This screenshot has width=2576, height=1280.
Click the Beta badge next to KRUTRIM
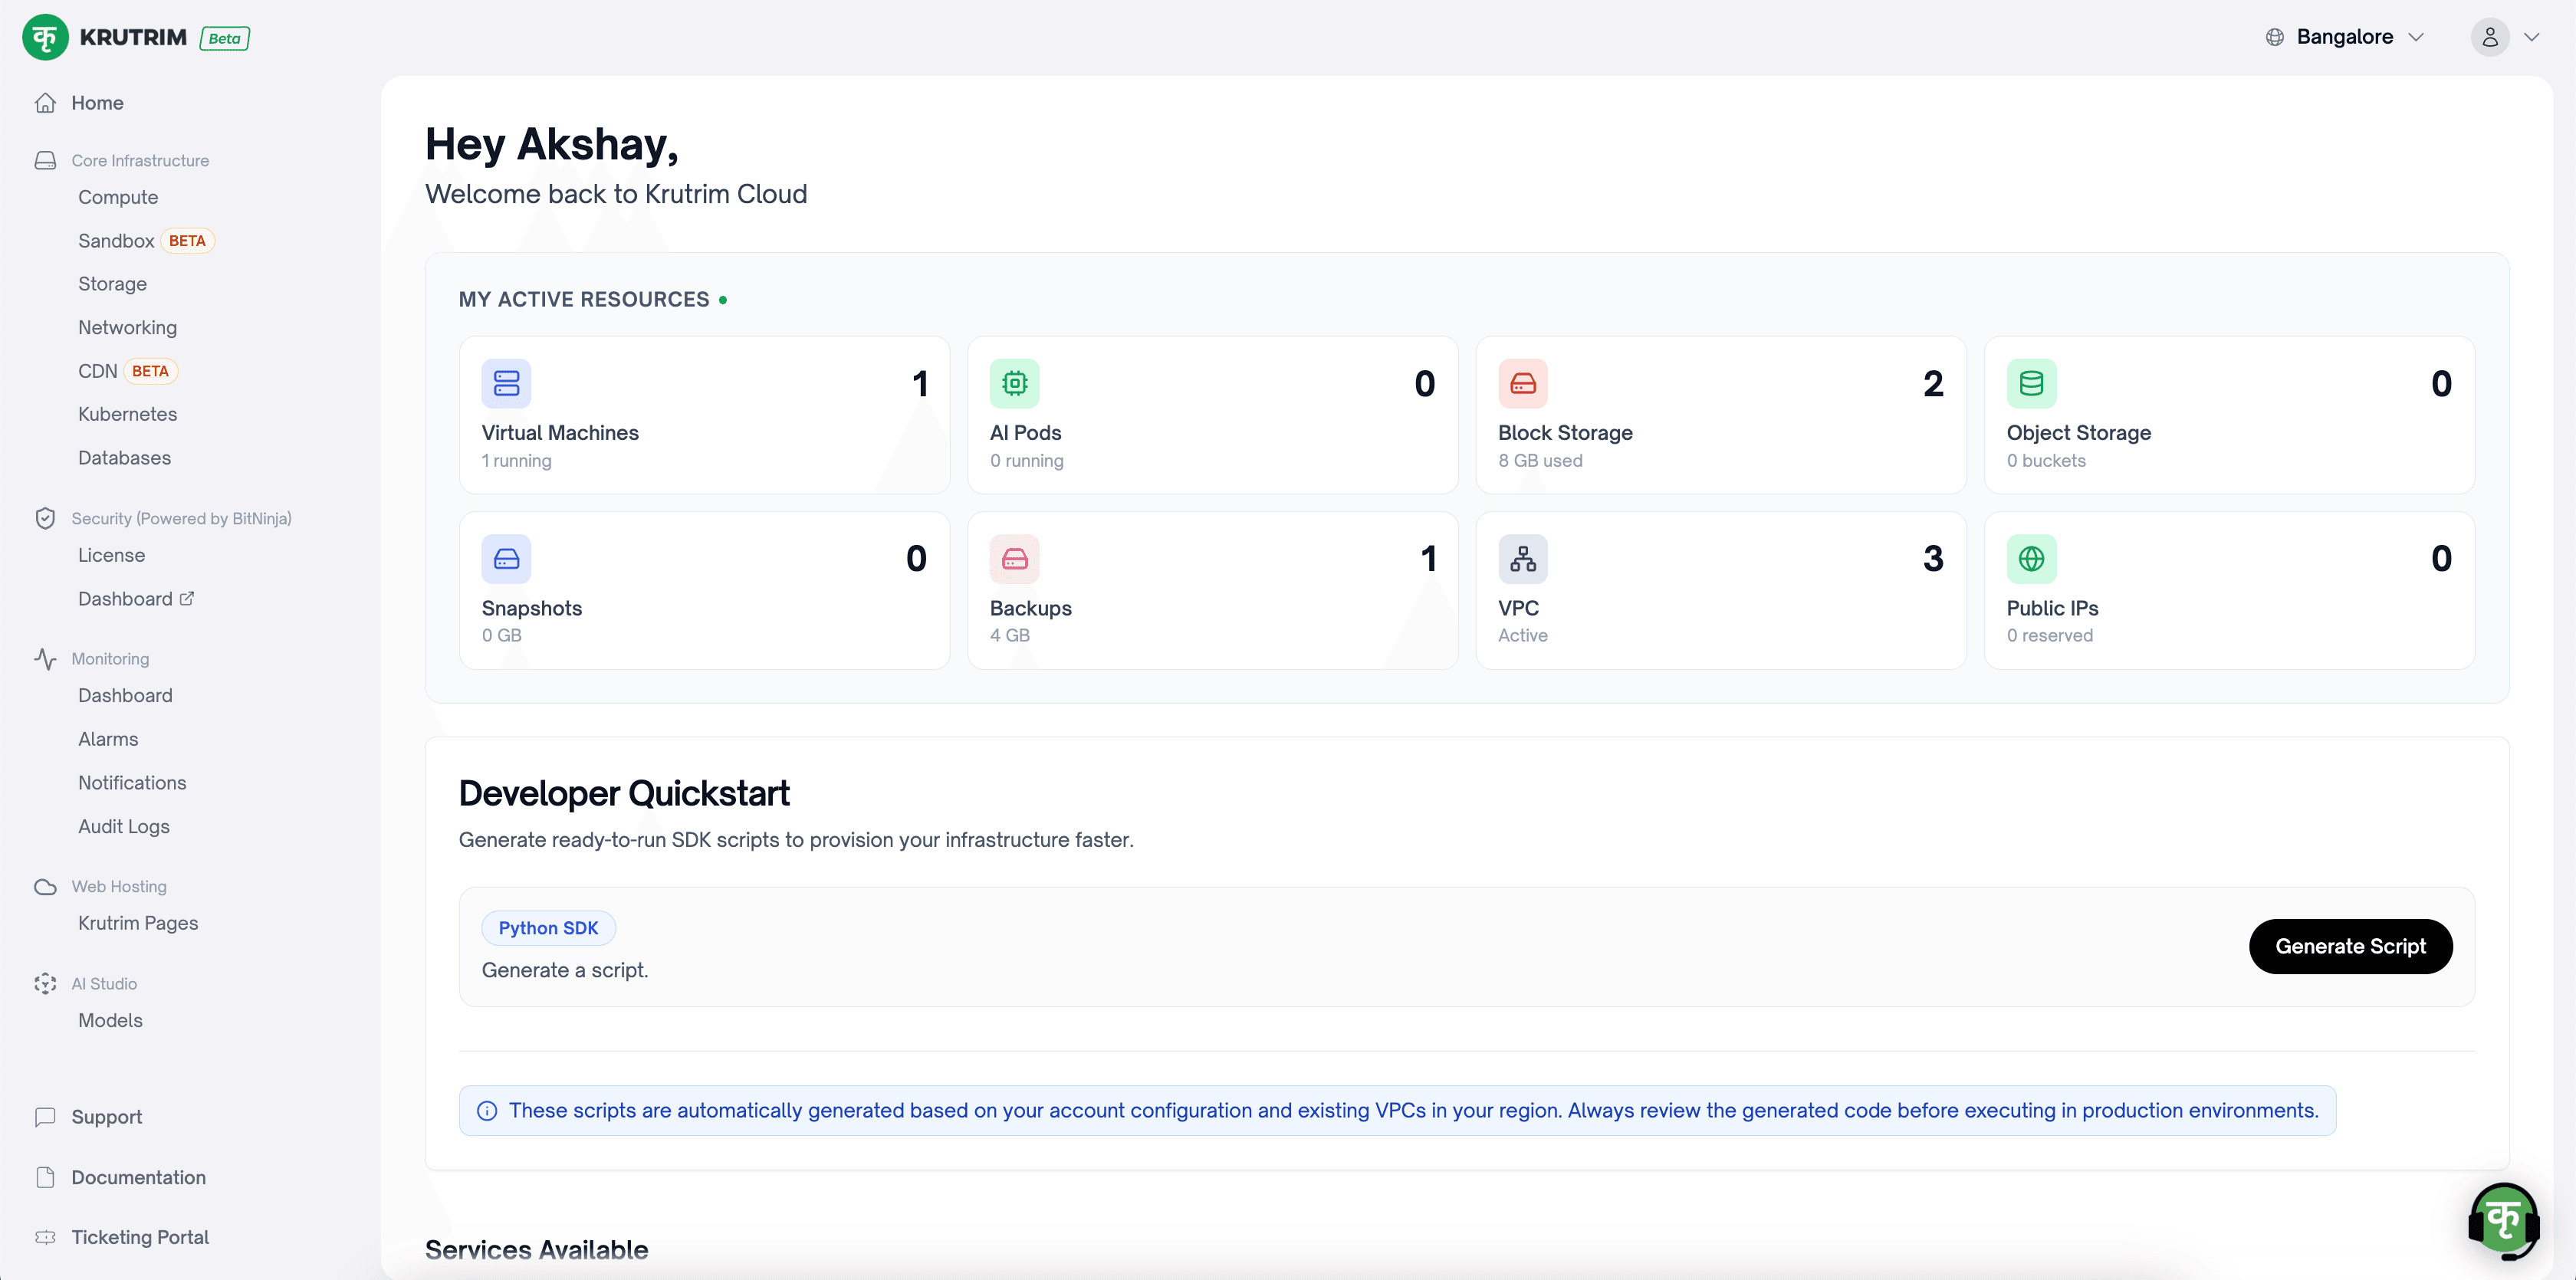[224, 38]
